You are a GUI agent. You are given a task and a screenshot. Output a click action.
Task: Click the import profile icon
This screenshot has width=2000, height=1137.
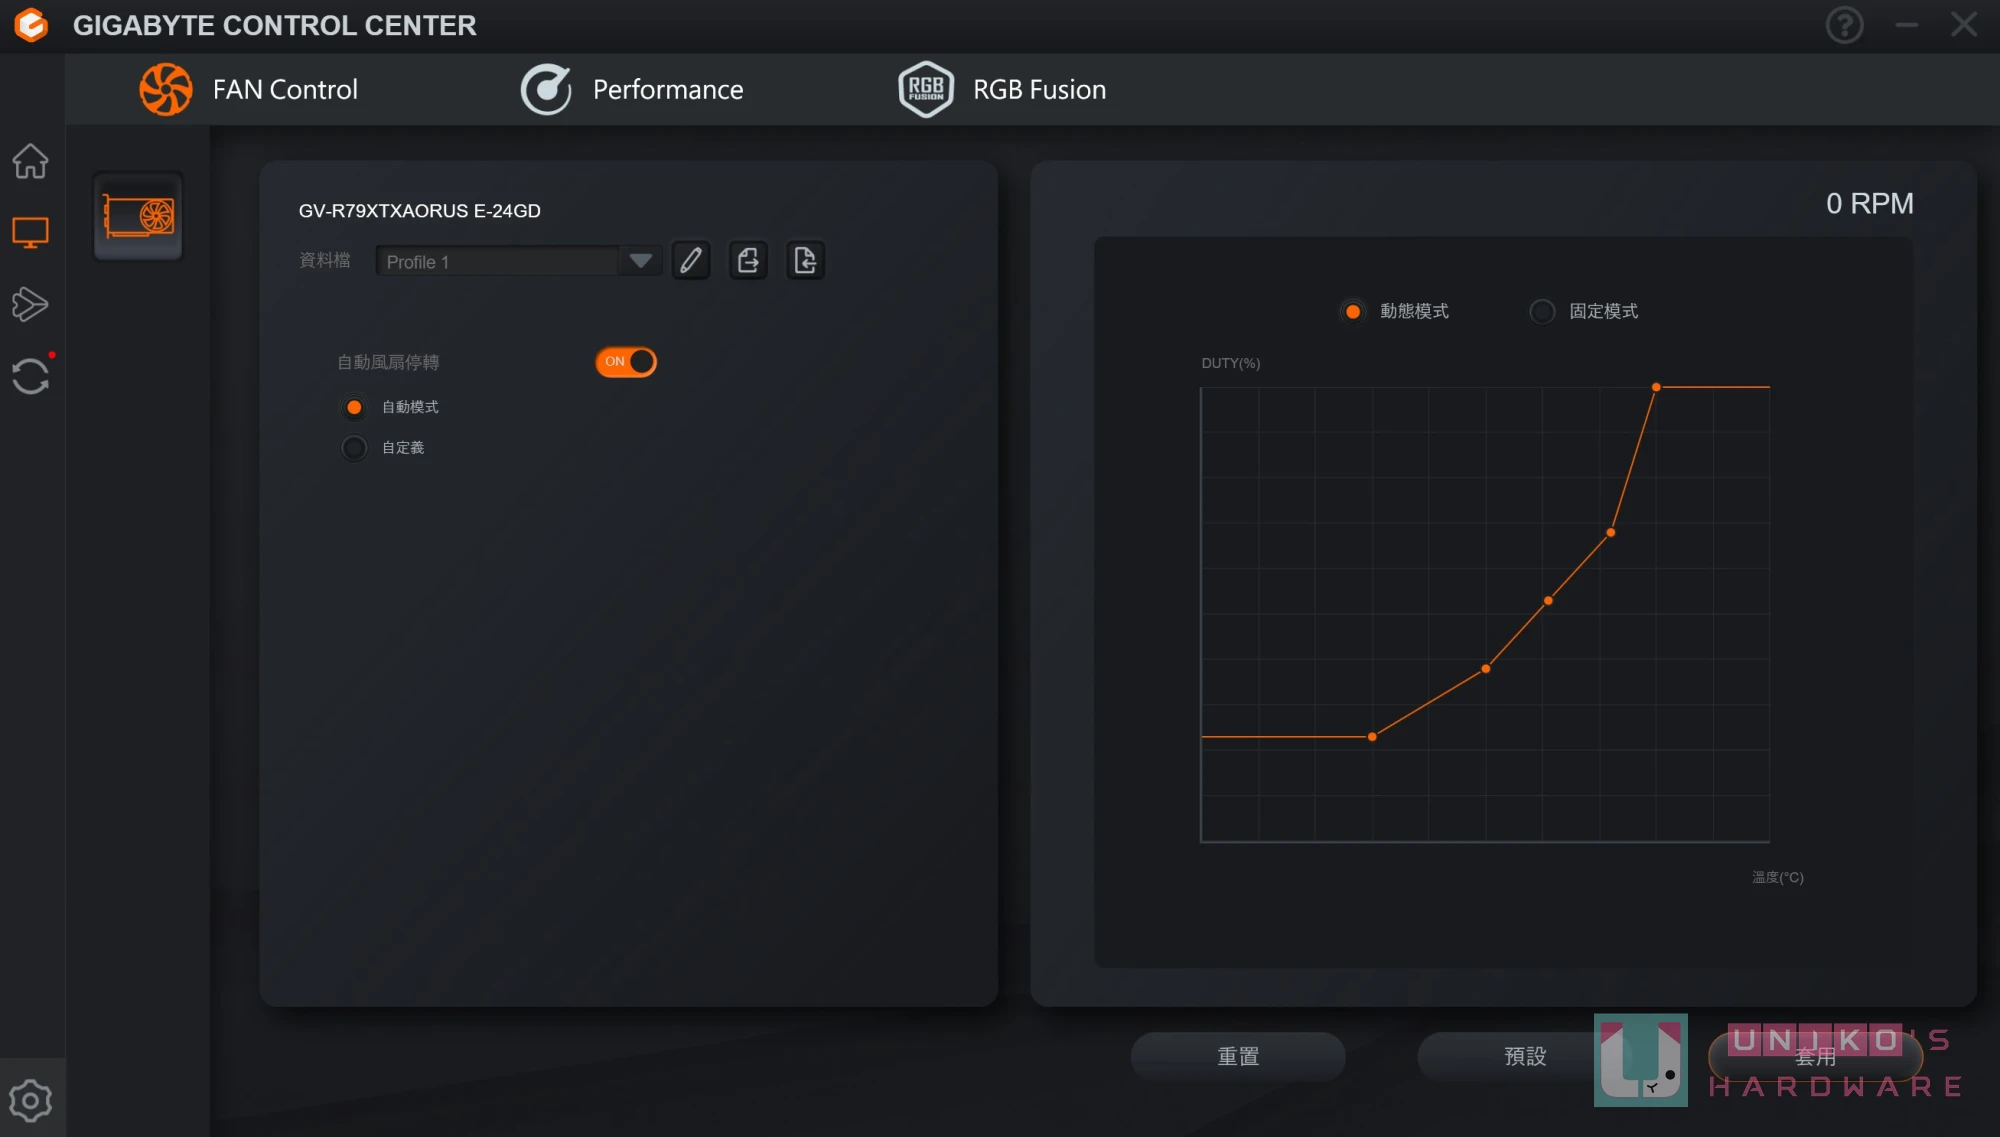coord(805,260)
